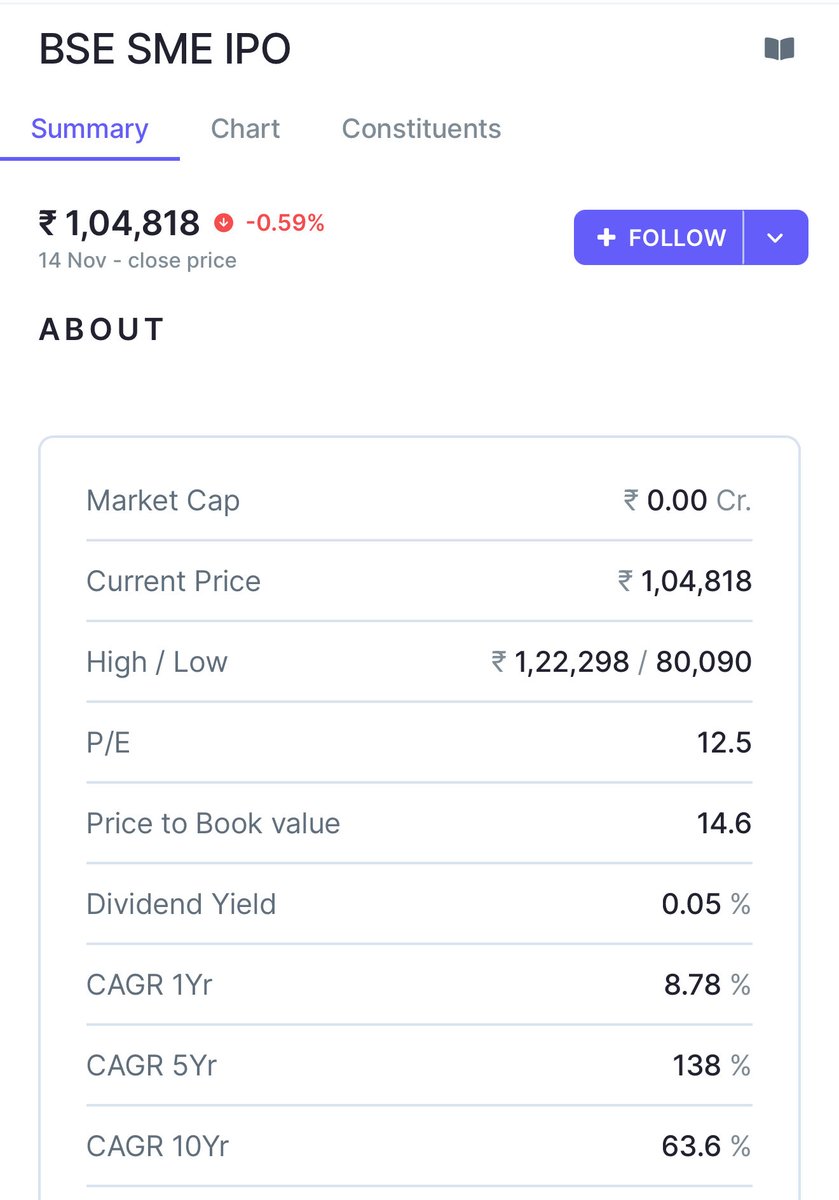The height and width of the screenshot is (1200, 839).
Task: Select the P/E ratio row
Action: (419, 743)
